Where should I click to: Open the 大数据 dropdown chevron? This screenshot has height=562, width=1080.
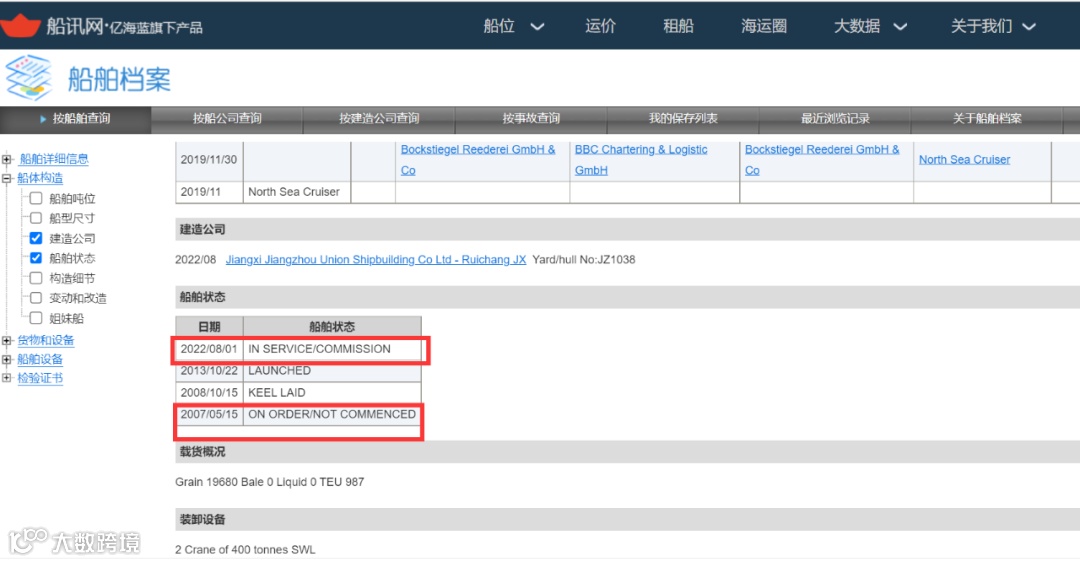900,27
